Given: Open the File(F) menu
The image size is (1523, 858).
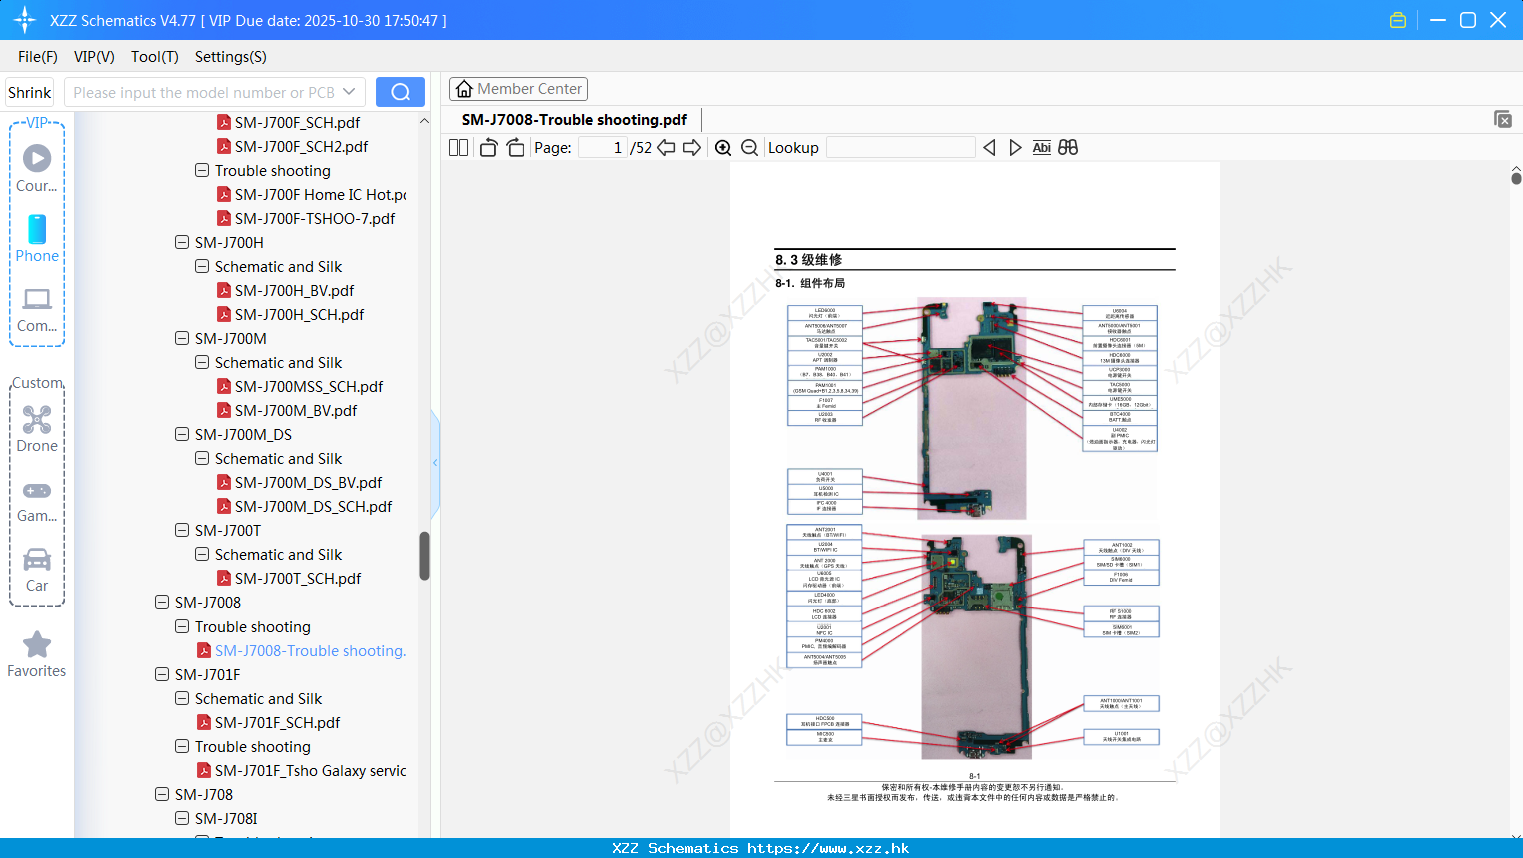Looking at the screenshot, I should click(38, 57).
